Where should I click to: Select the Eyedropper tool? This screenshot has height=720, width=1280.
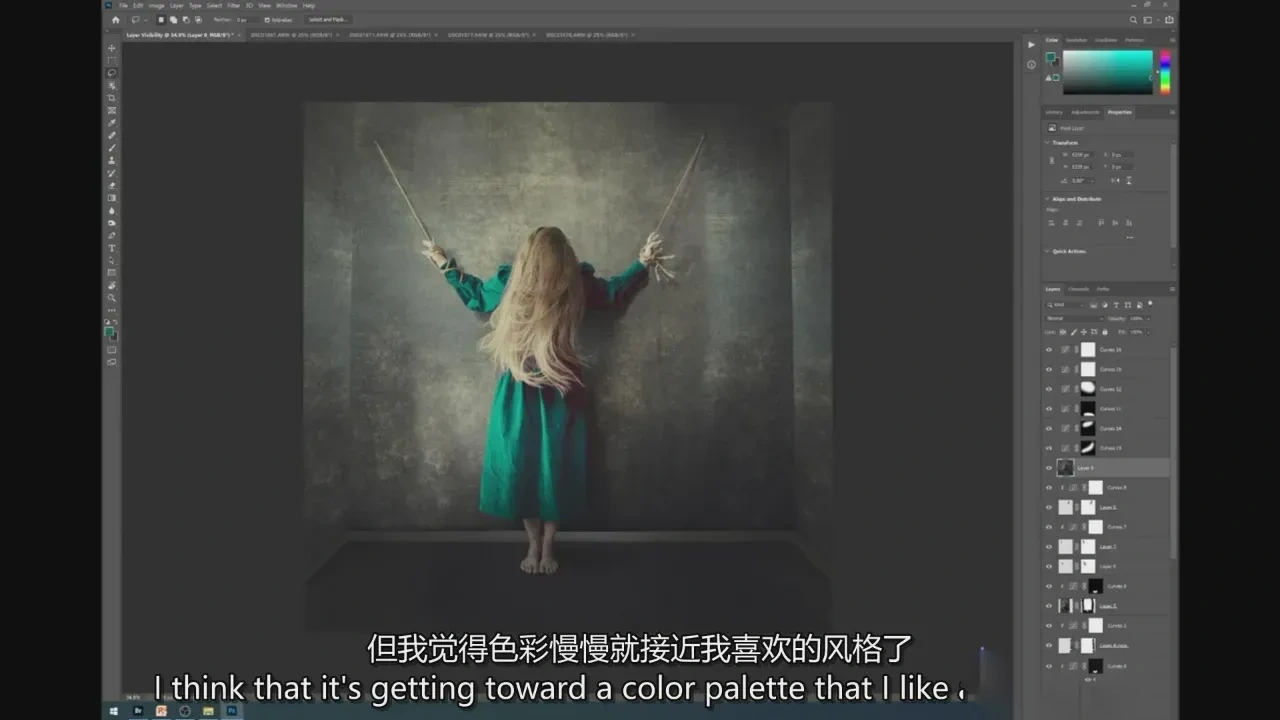coord(112,123)
